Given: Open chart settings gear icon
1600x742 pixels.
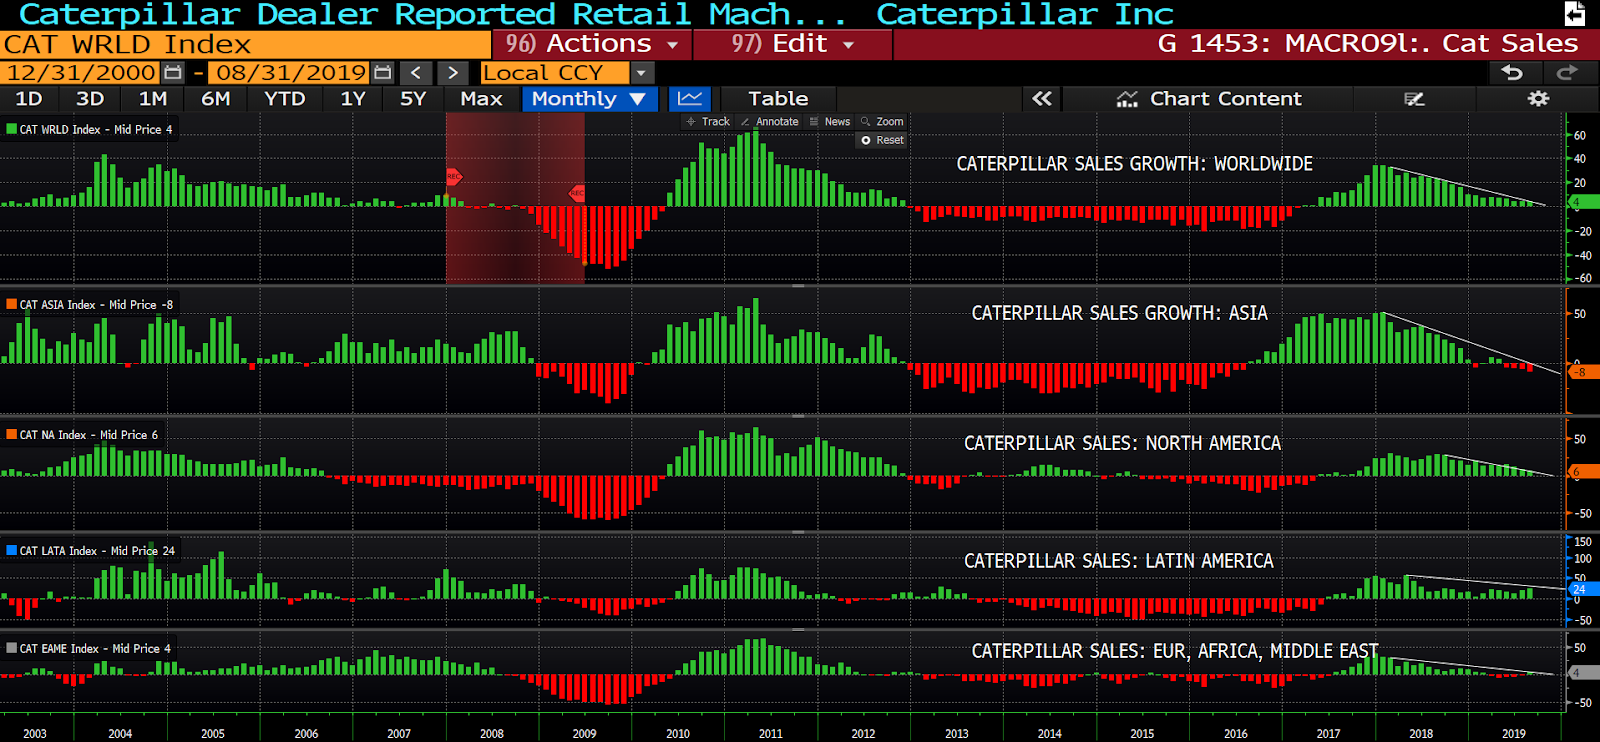Looking at the screenshot, I should click(1538, 98).
